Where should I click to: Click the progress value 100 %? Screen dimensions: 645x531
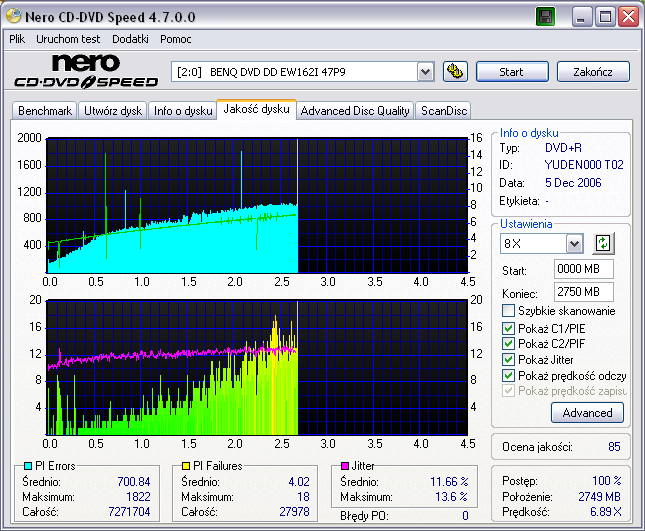(607, 481)
